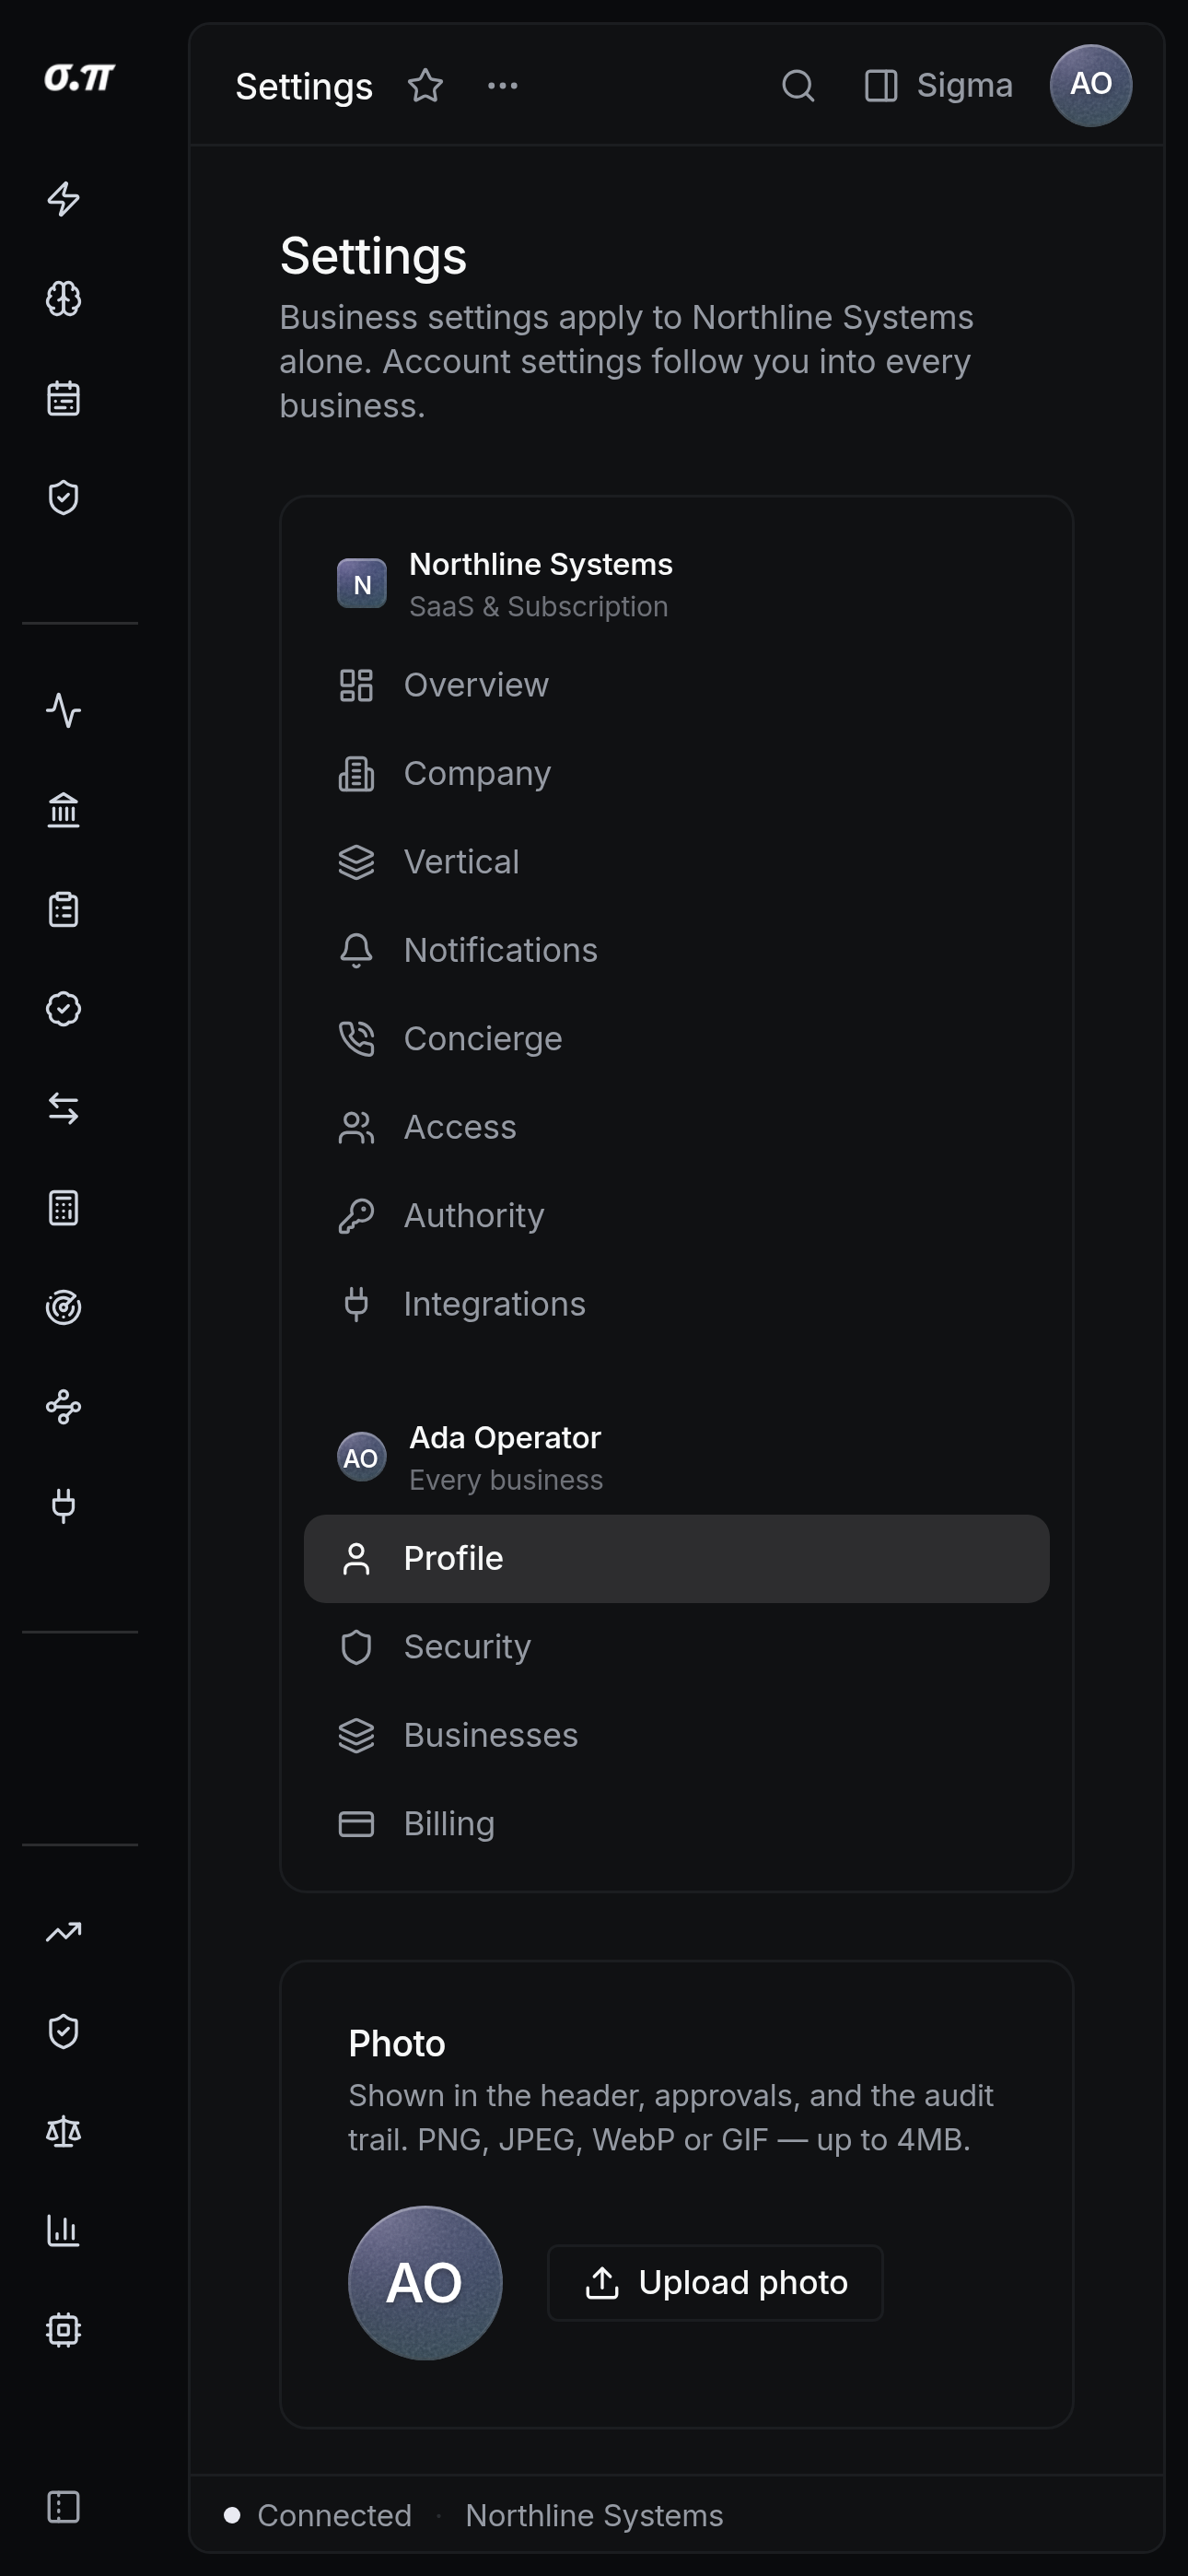Favorite Settings page with star icon
This screenshot has width=1188, height=2576.
pyautogui.click(x=425, y=86)
